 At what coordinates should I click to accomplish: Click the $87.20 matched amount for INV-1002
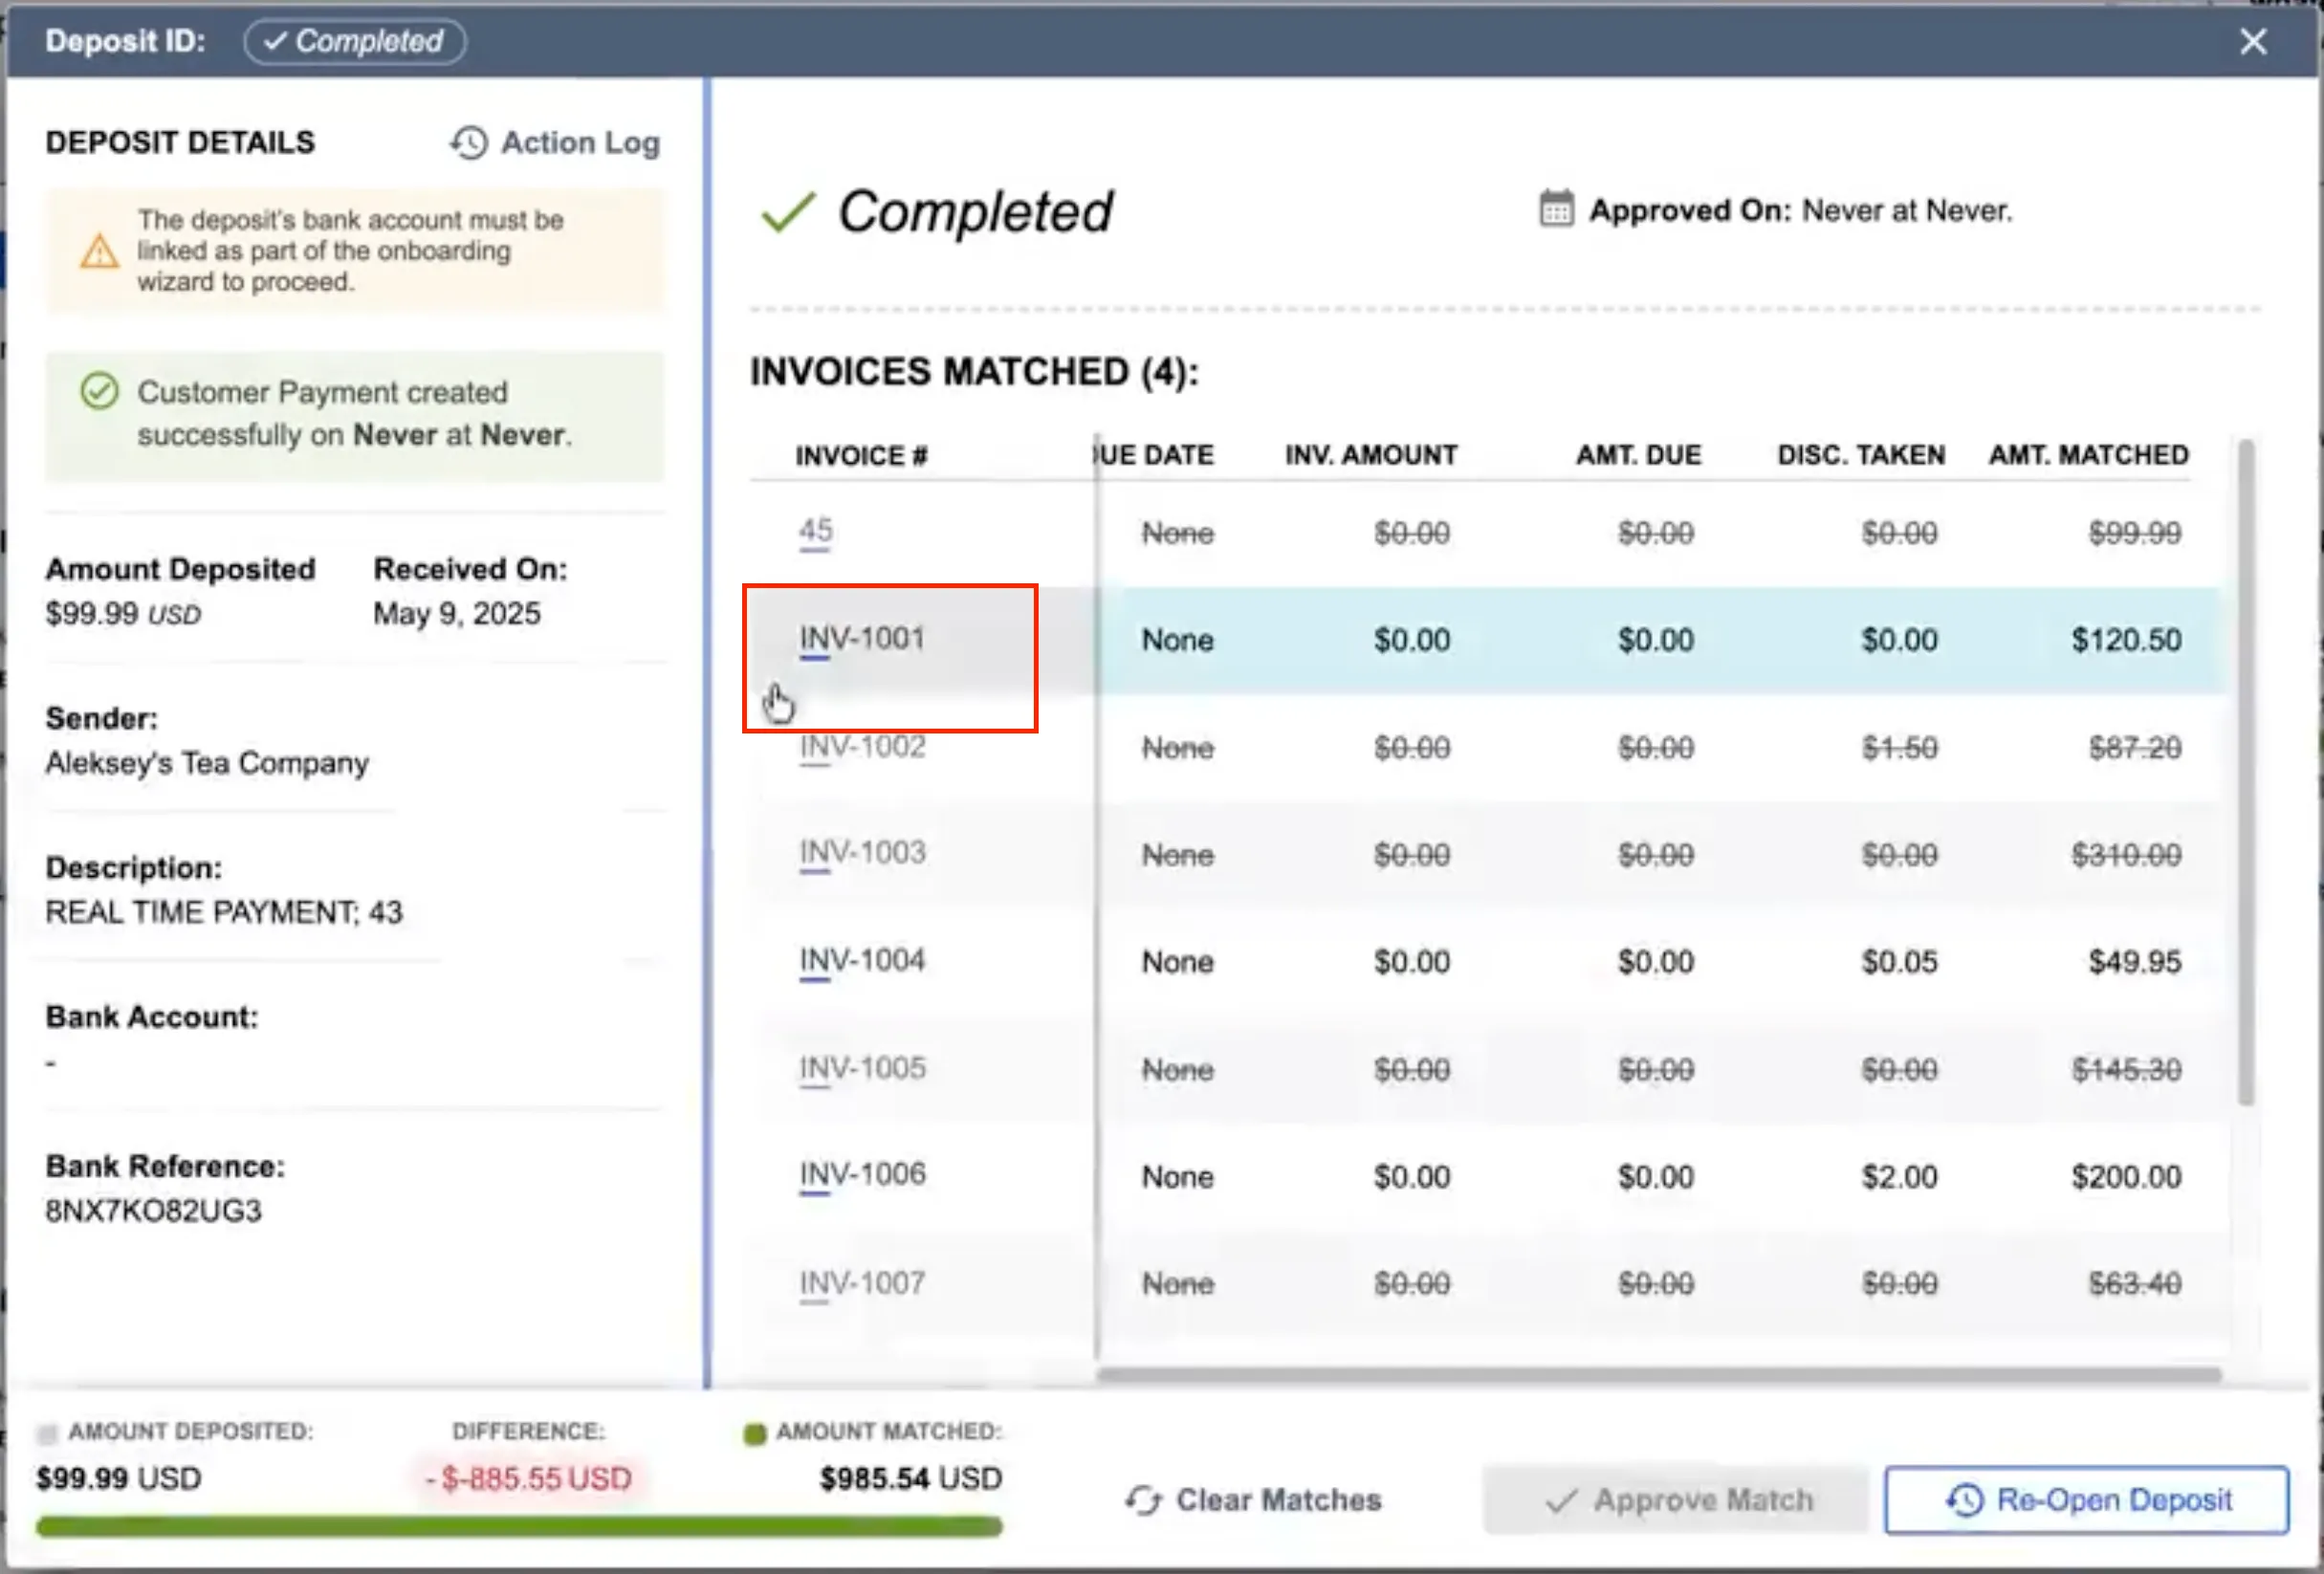click(2134, 748)
